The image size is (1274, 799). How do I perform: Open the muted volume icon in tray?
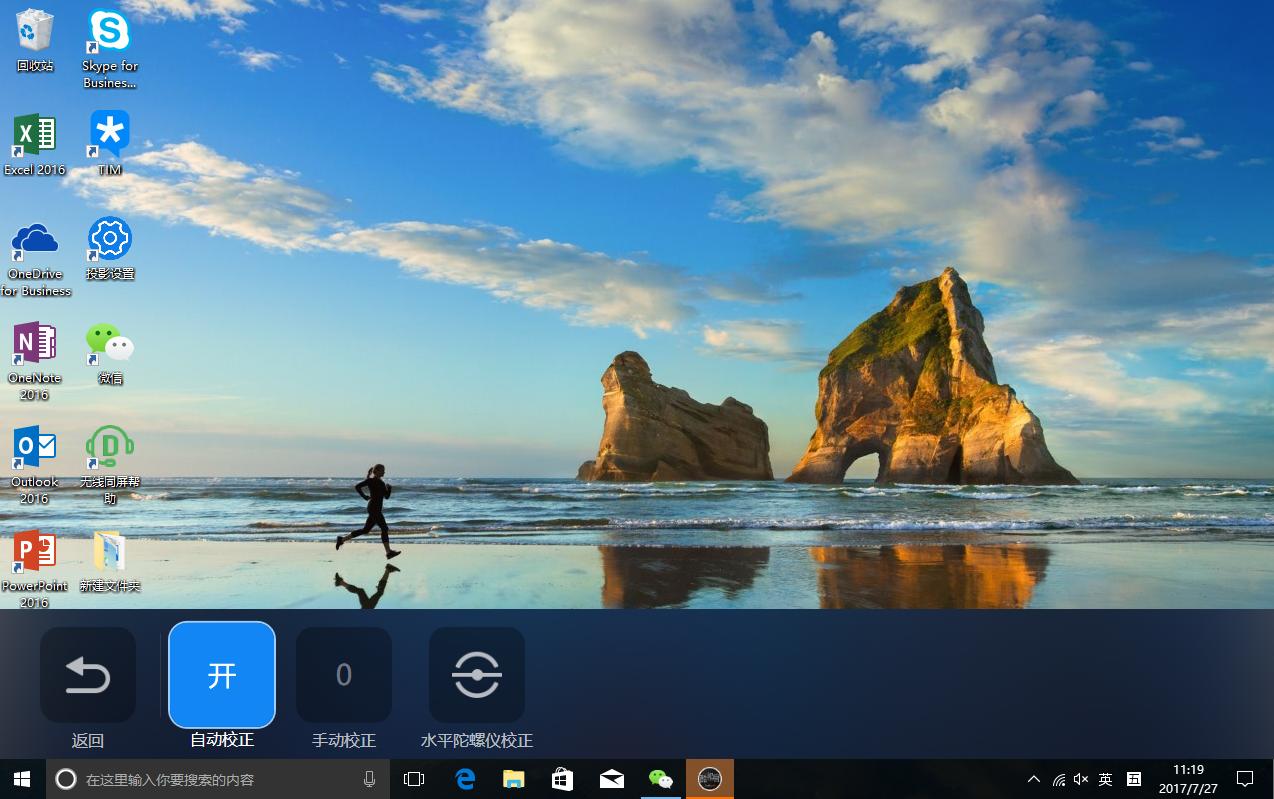tap(1081, 779)
